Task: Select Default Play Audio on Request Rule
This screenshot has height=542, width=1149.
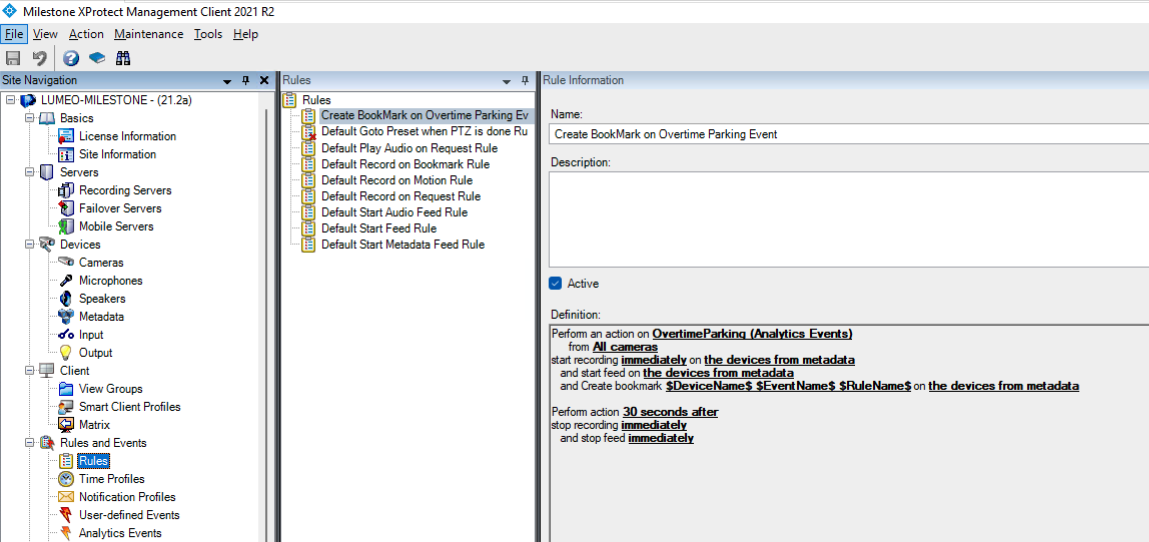Action: (x=409, y=148)
